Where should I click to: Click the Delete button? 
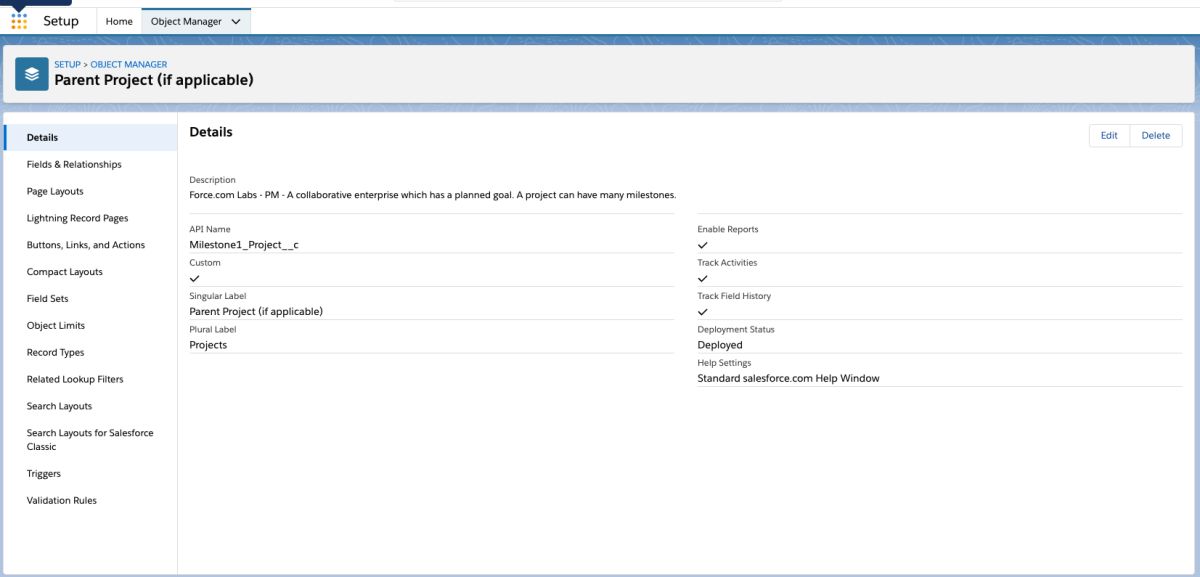coord(1156,136)
